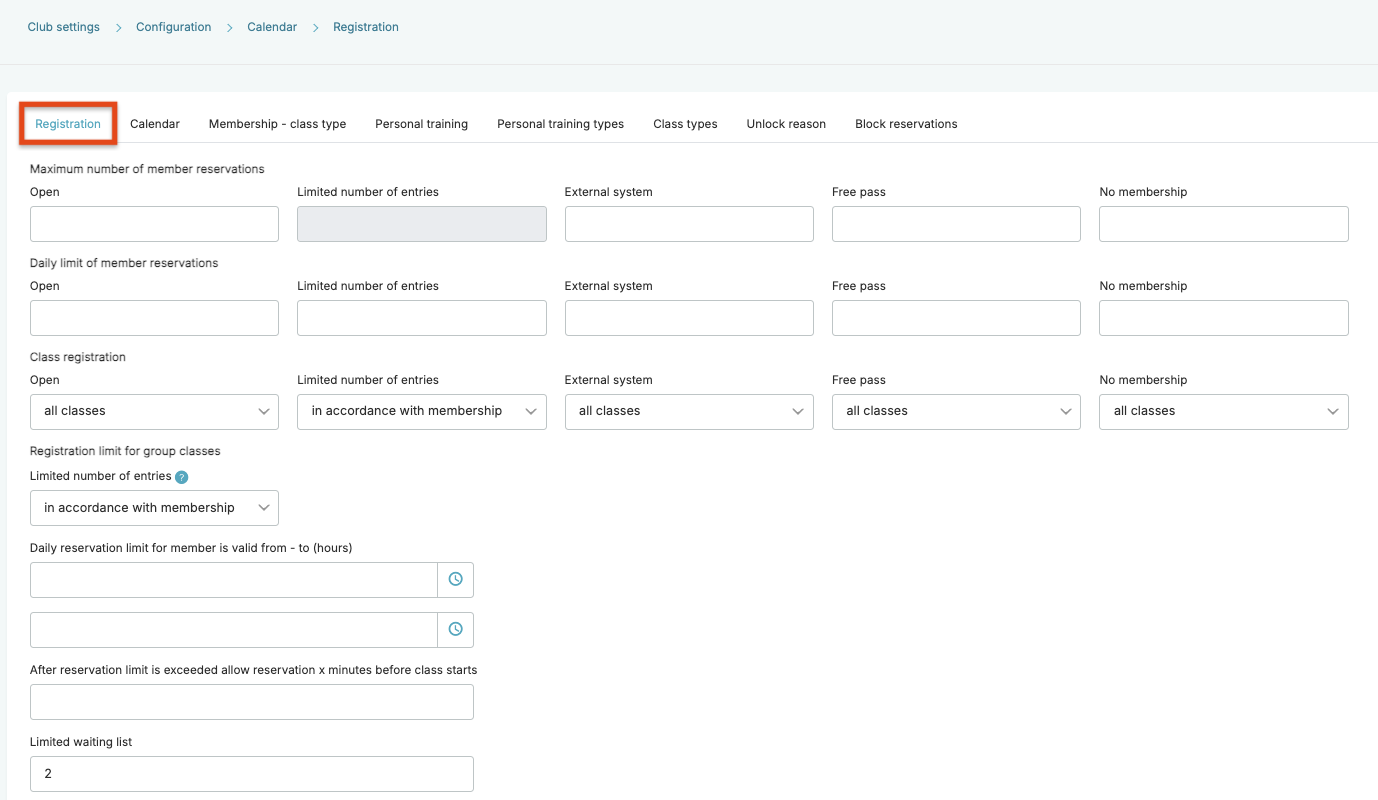
Task: Open the Free pass class registration dropdown
Action: [x=955, y=412]
